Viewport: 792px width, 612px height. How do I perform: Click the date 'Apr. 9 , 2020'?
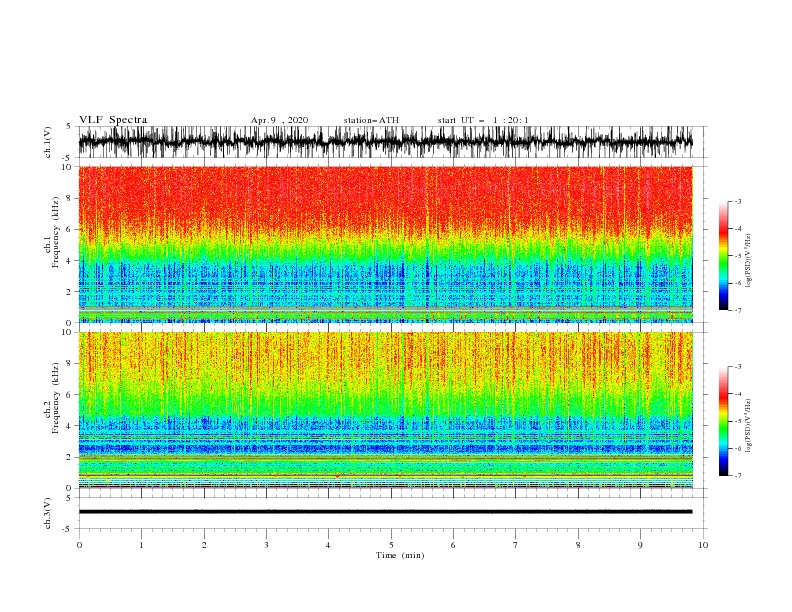click(279, 120)
